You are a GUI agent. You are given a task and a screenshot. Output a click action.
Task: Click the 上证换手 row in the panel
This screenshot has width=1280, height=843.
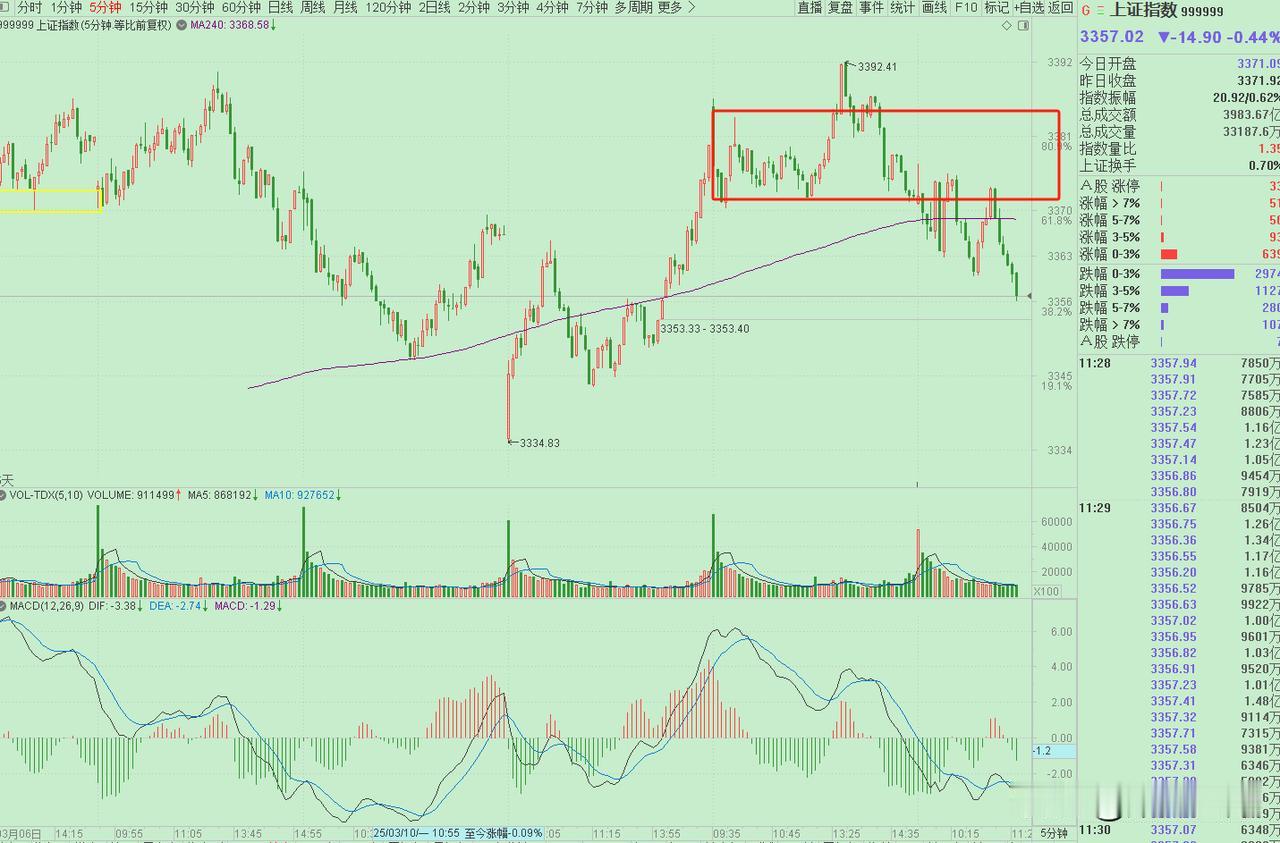click(1179, 165)
